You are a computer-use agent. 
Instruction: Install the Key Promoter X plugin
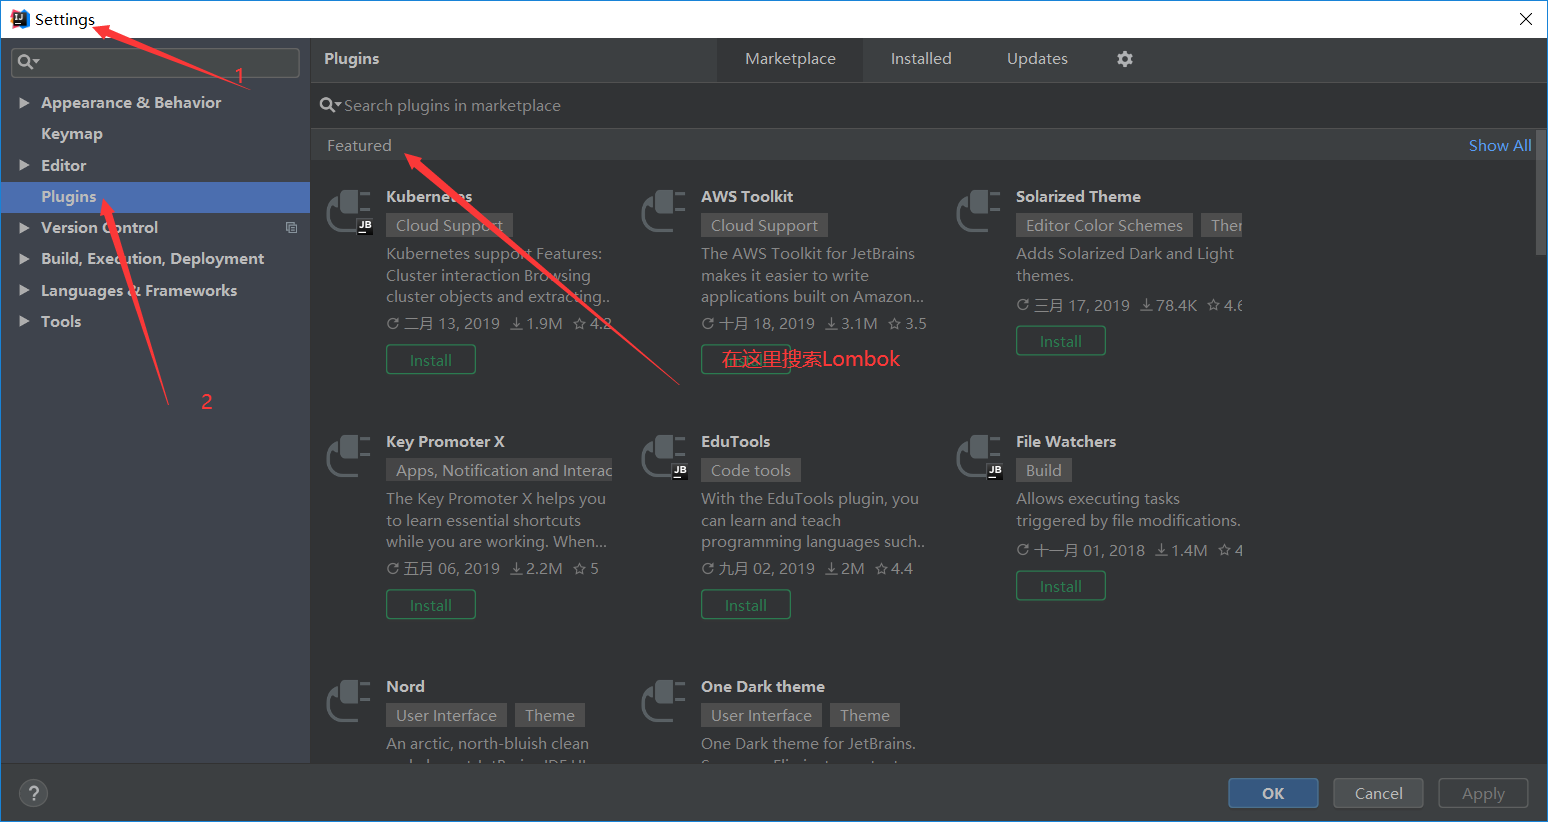coord(431,605)
